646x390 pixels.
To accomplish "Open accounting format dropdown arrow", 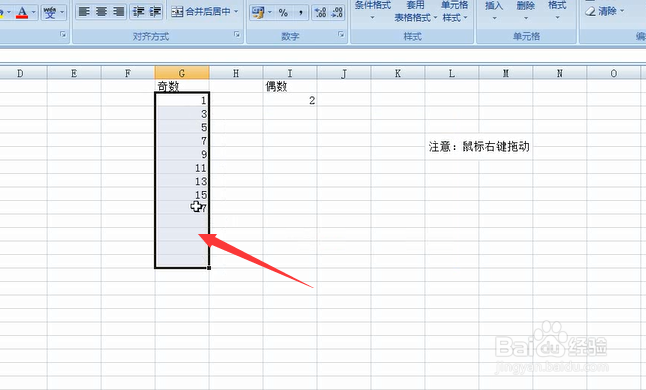I will tap(270, 12).
